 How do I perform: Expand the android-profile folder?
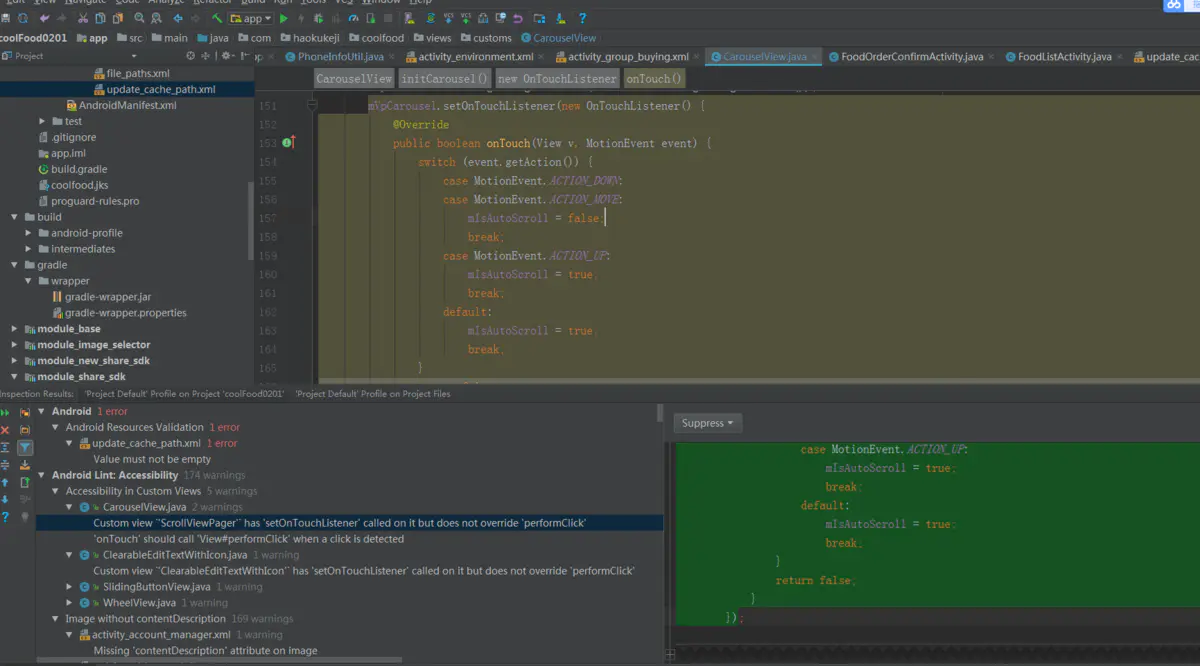point(29,233)
